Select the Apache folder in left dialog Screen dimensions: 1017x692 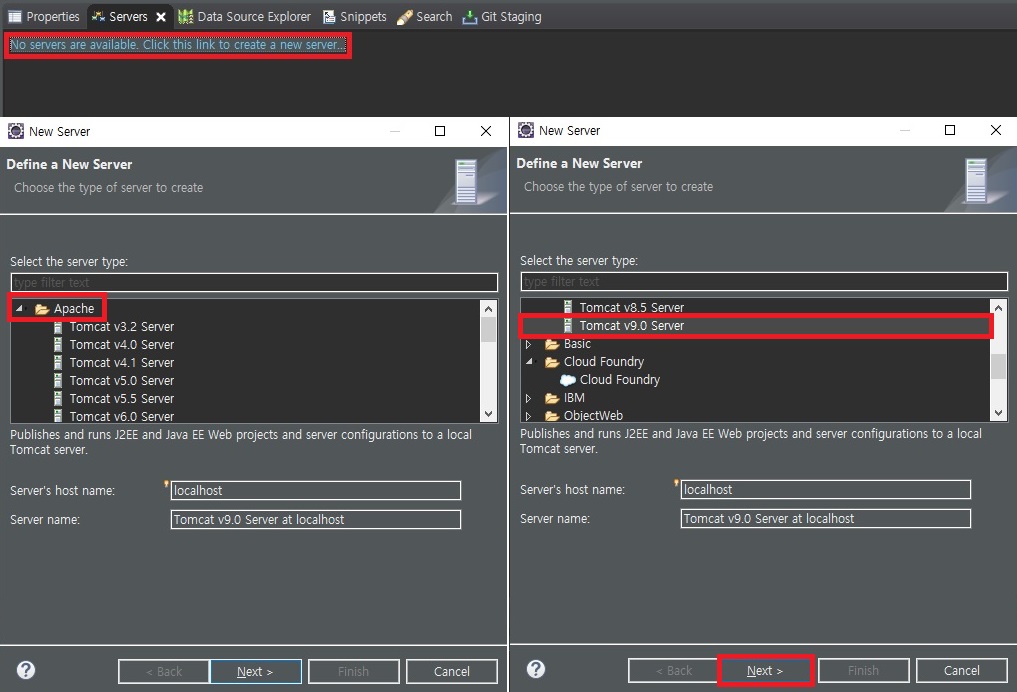[73, 309]
